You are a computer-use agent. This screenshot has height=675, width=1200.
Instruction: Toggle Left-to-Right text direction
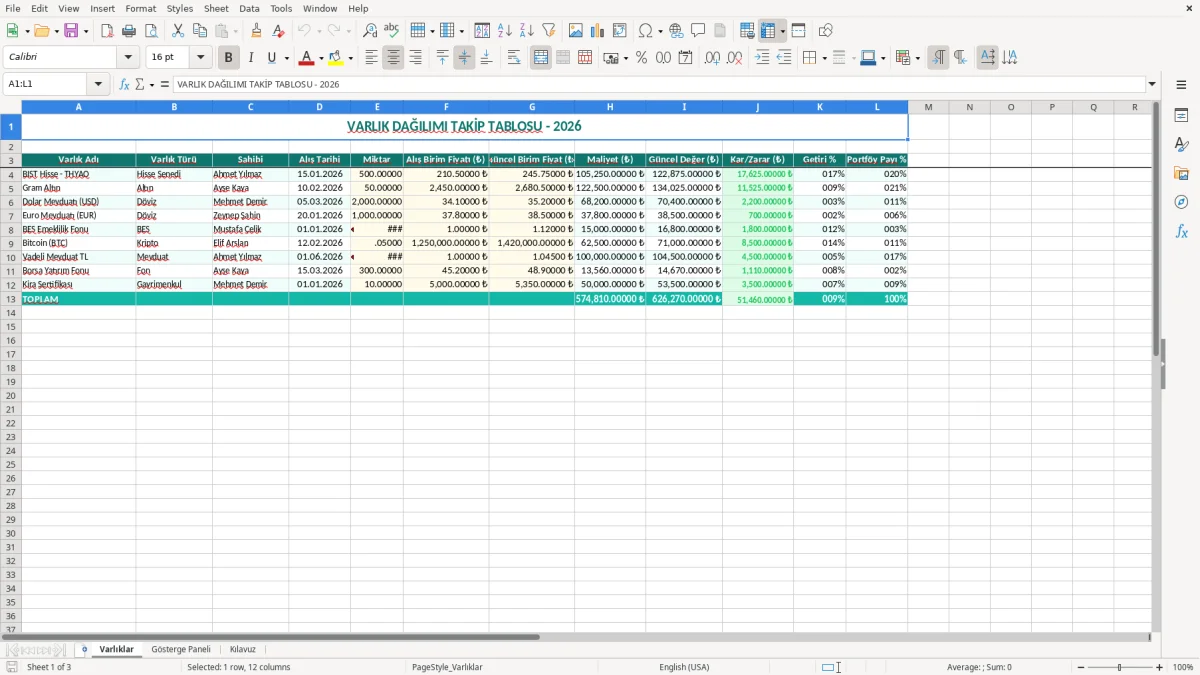pos(938,58)
